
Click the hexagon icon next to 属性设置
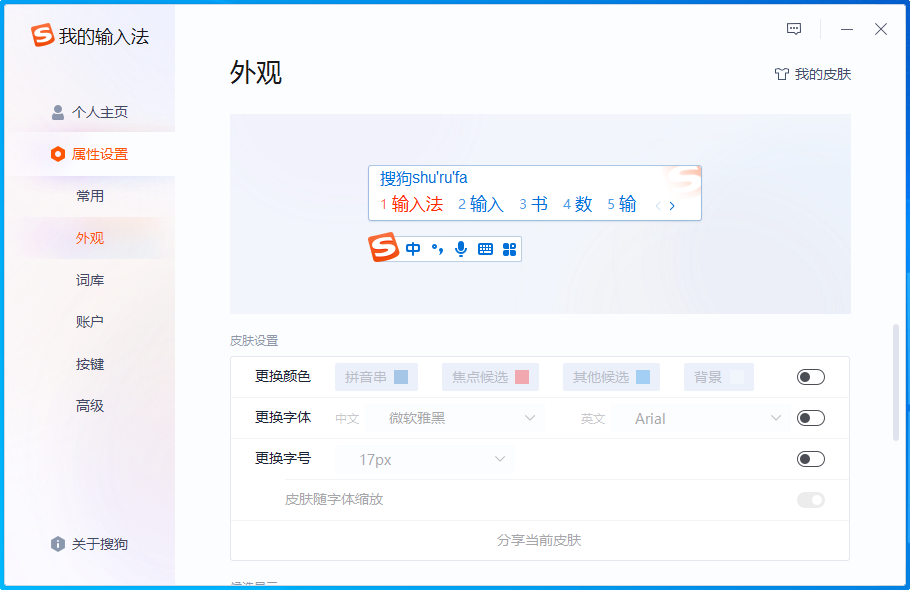pos(57,154)
